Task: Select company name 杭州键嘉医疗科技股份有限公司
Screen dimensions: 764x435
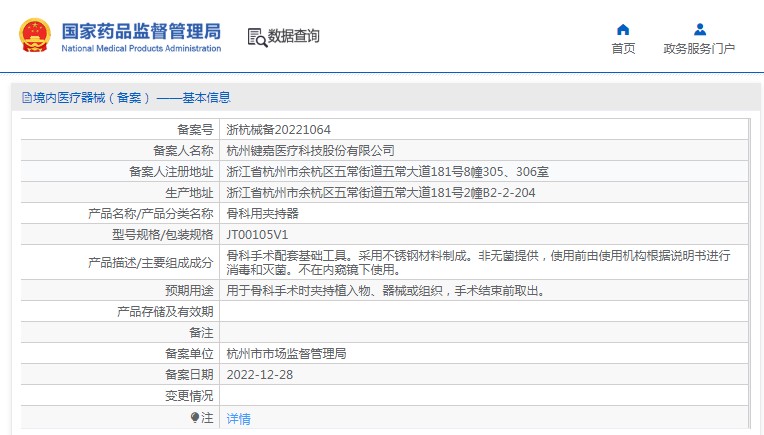Action: [310, 151]
